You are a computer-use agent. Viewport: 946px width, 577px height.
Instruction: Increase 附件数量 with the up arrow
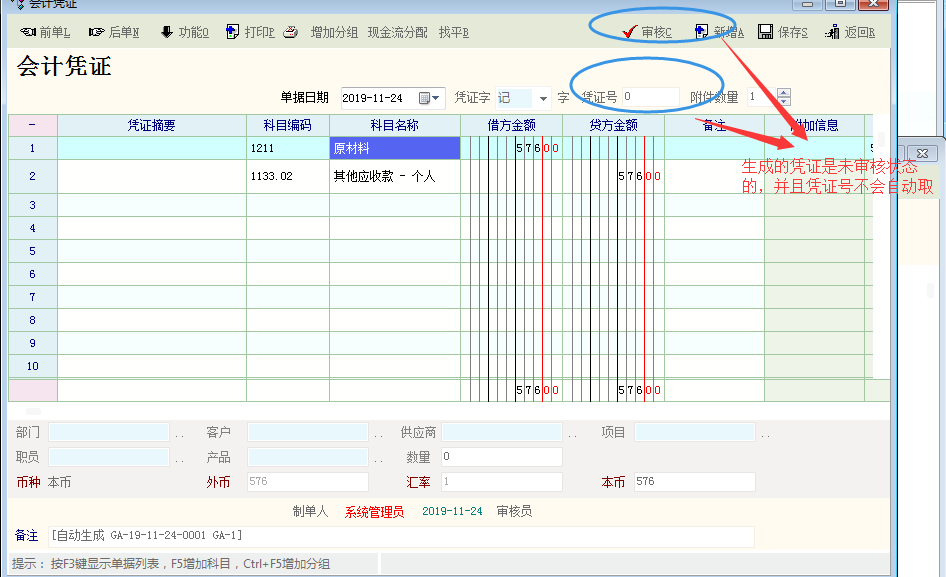(783, 93)
